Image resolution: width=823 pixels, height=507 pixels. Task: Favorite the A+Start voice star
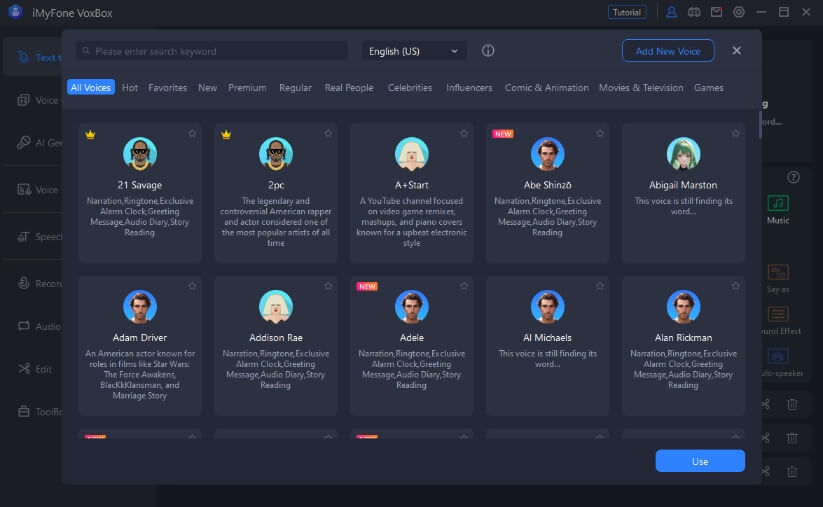coord(464,133)
